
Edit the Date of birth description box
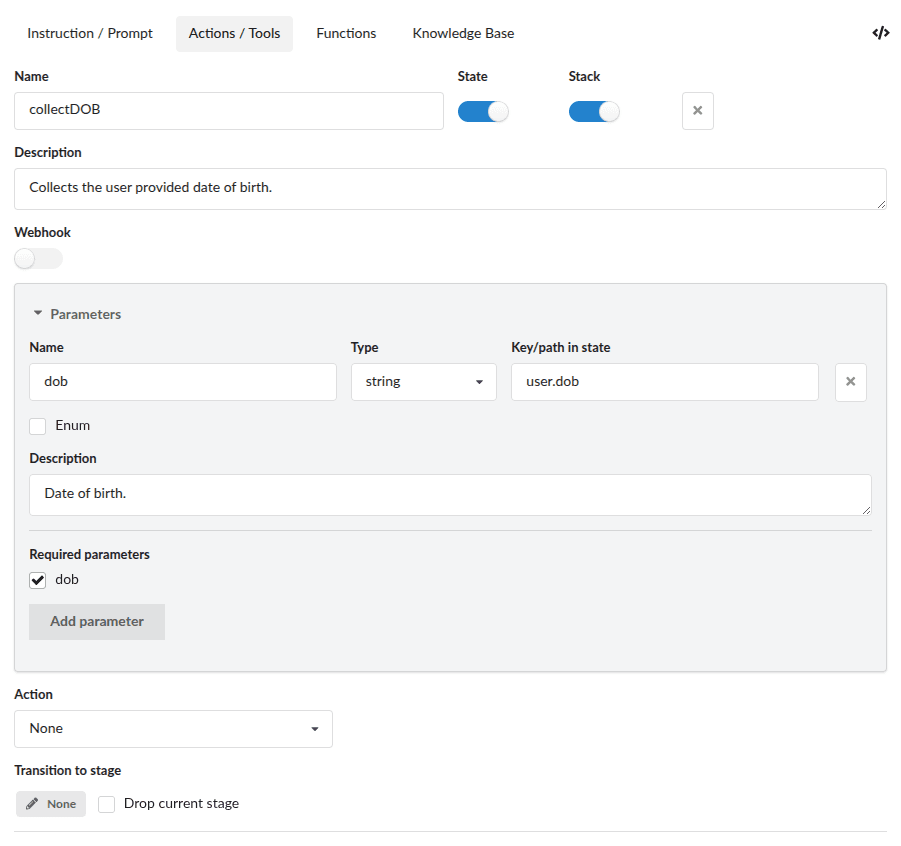pos(450,494)
